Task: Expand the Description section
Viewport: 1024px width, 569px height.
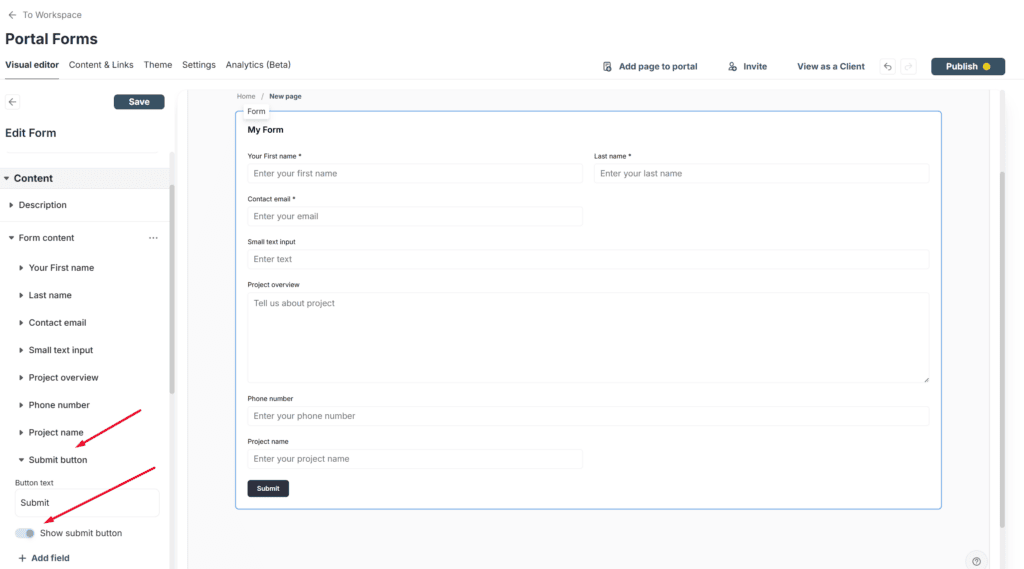Action: (x=11, y=205)
